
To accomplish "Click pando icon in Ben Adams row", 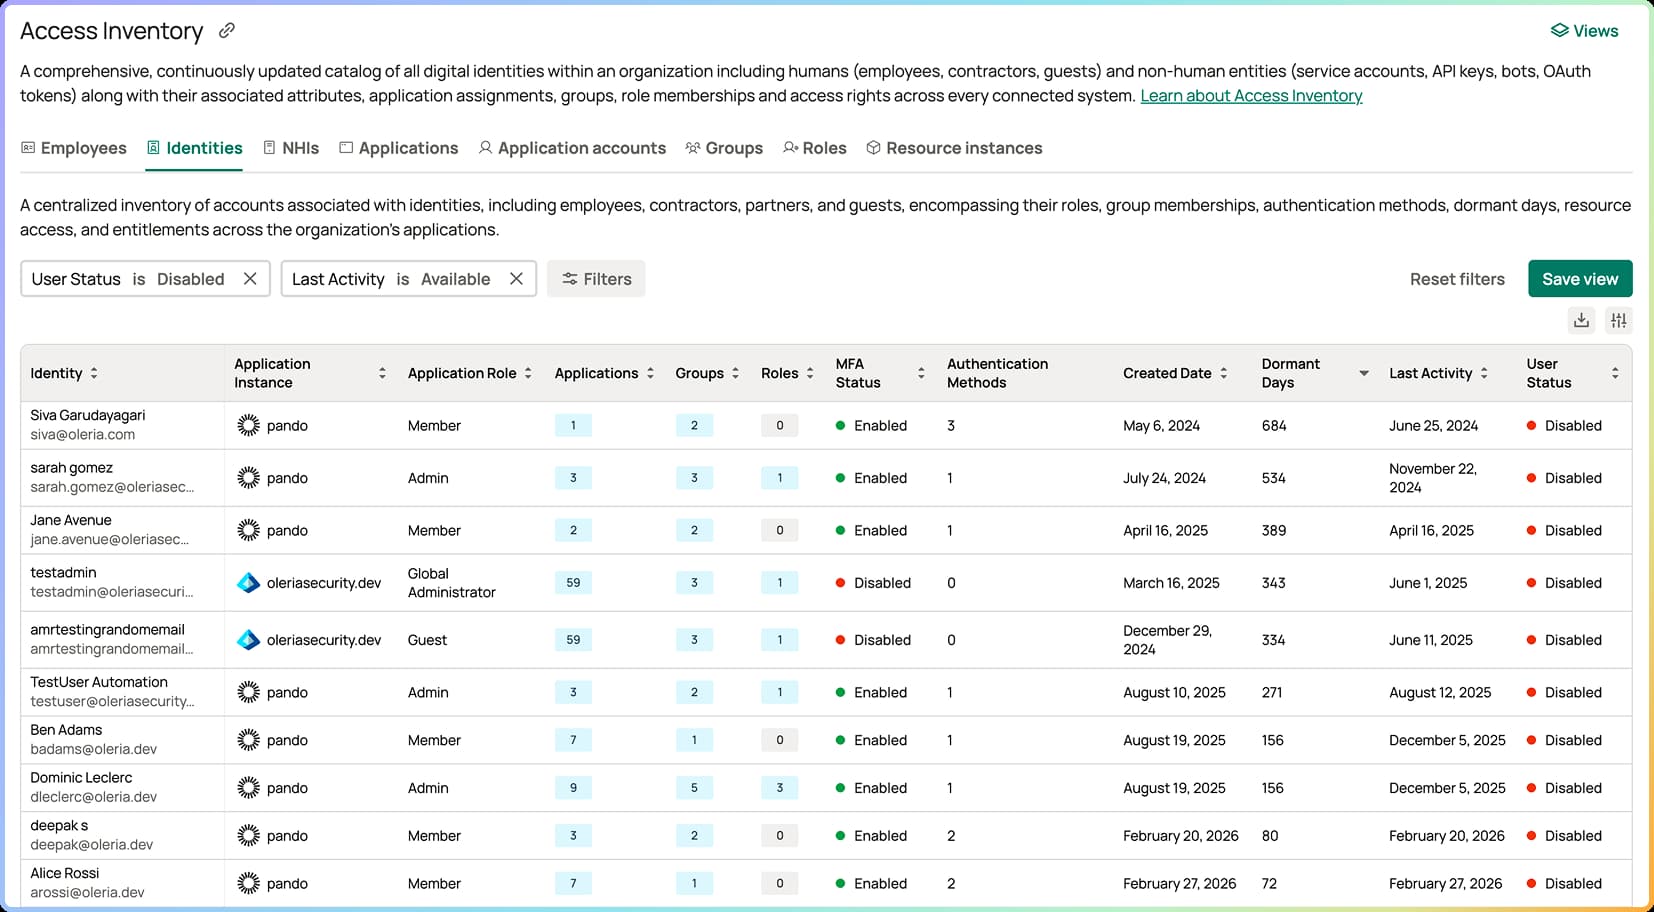I will point(248,740).
